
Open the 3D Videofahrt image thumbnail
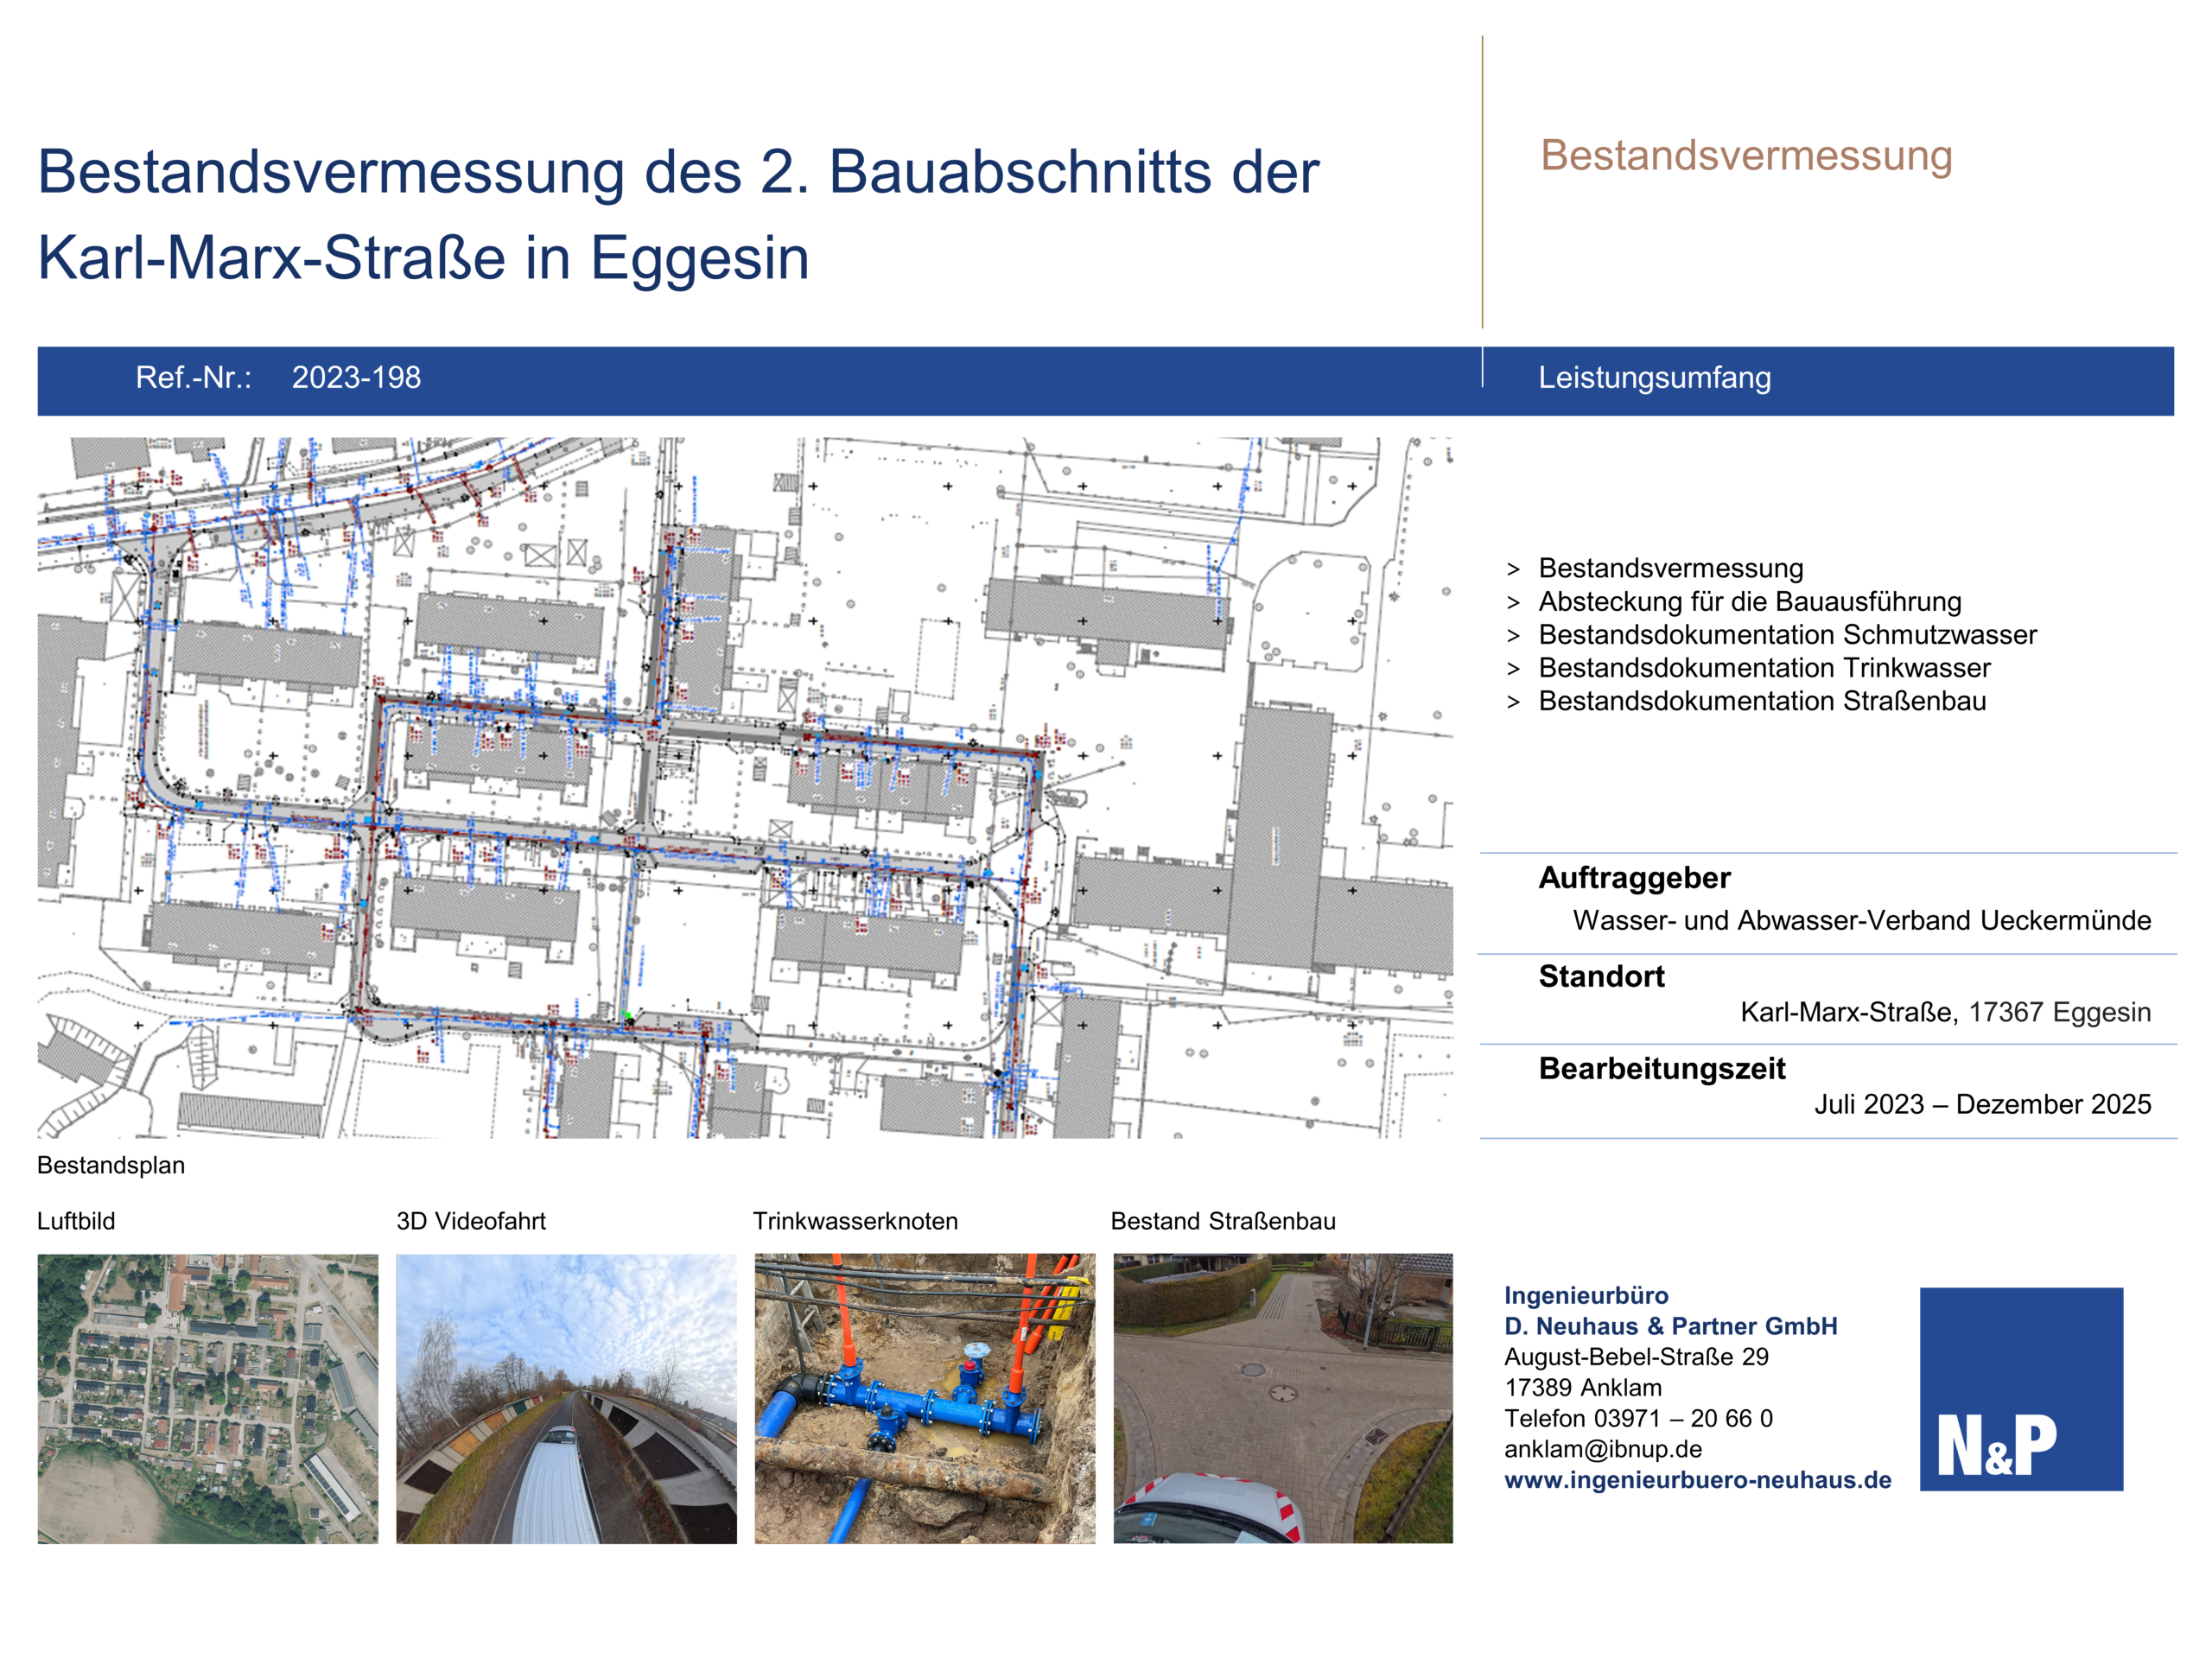(x=566, y=1398)
